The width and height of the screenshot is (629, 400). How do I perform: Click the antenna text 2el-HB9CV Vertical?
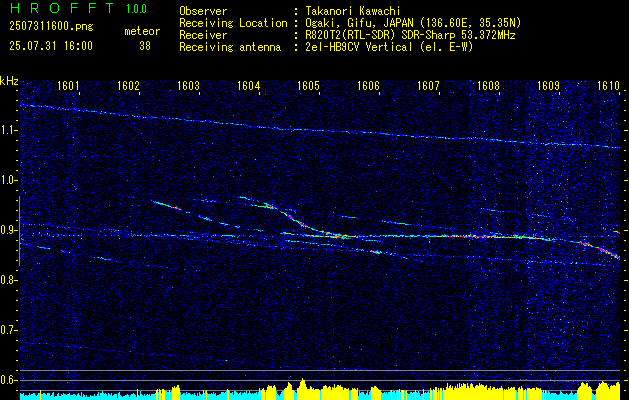pyautogui.click(x=358, y=47)
